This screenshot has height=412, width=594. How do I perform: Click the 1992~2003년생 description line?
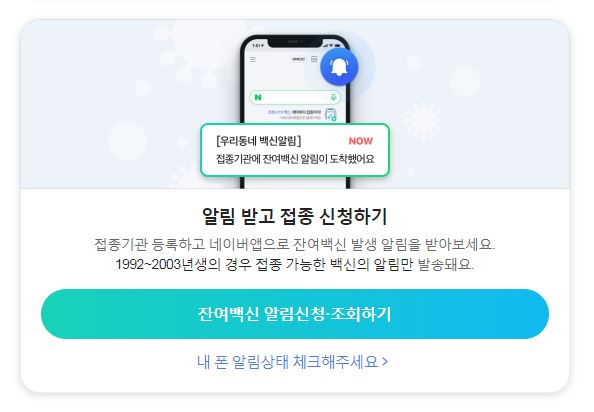point(294,264)
